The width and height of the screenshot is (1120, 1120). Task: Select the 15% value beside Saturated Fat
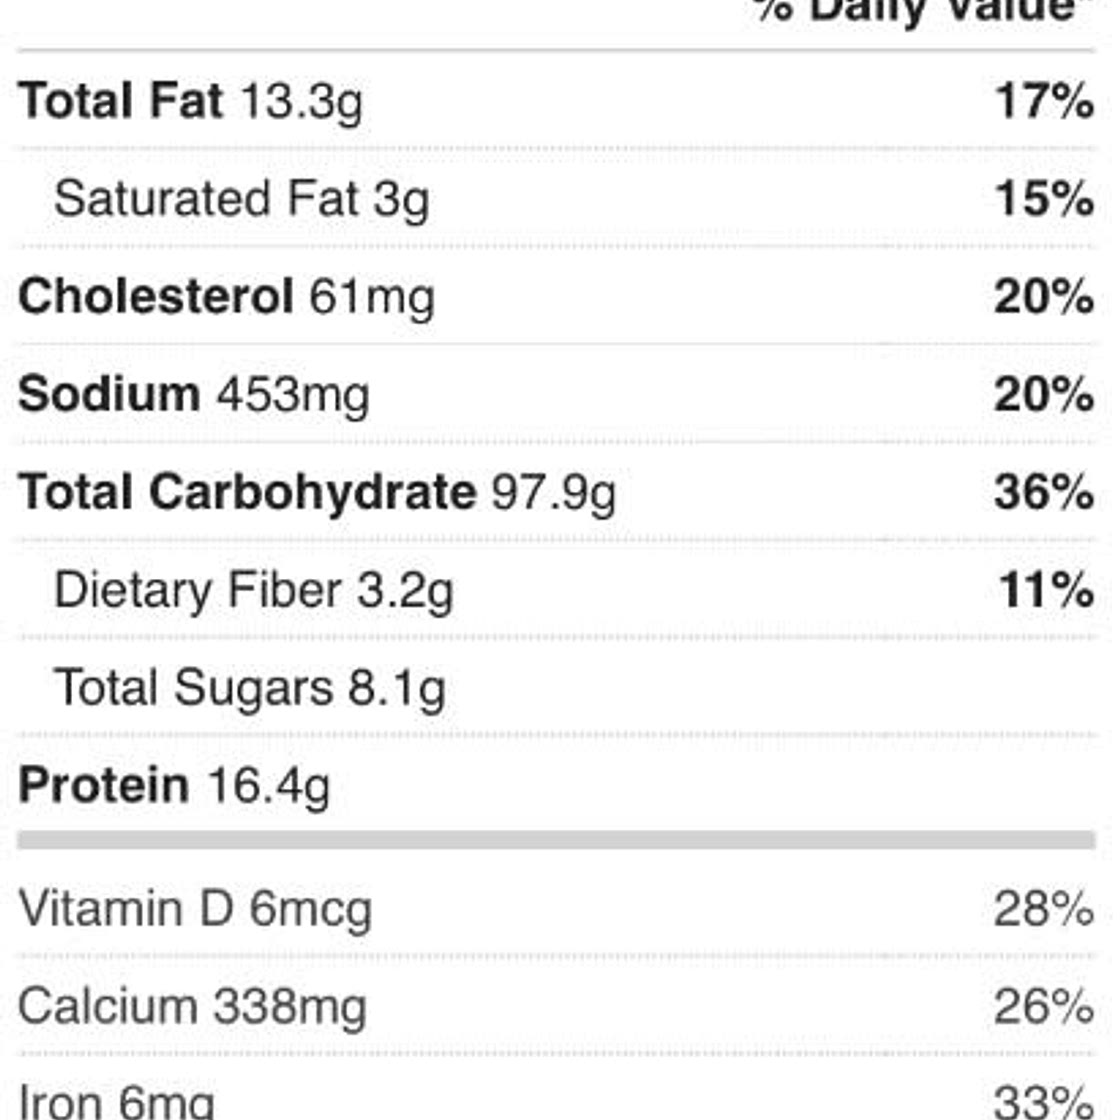pyautogui.click(x=1044, y=199)
